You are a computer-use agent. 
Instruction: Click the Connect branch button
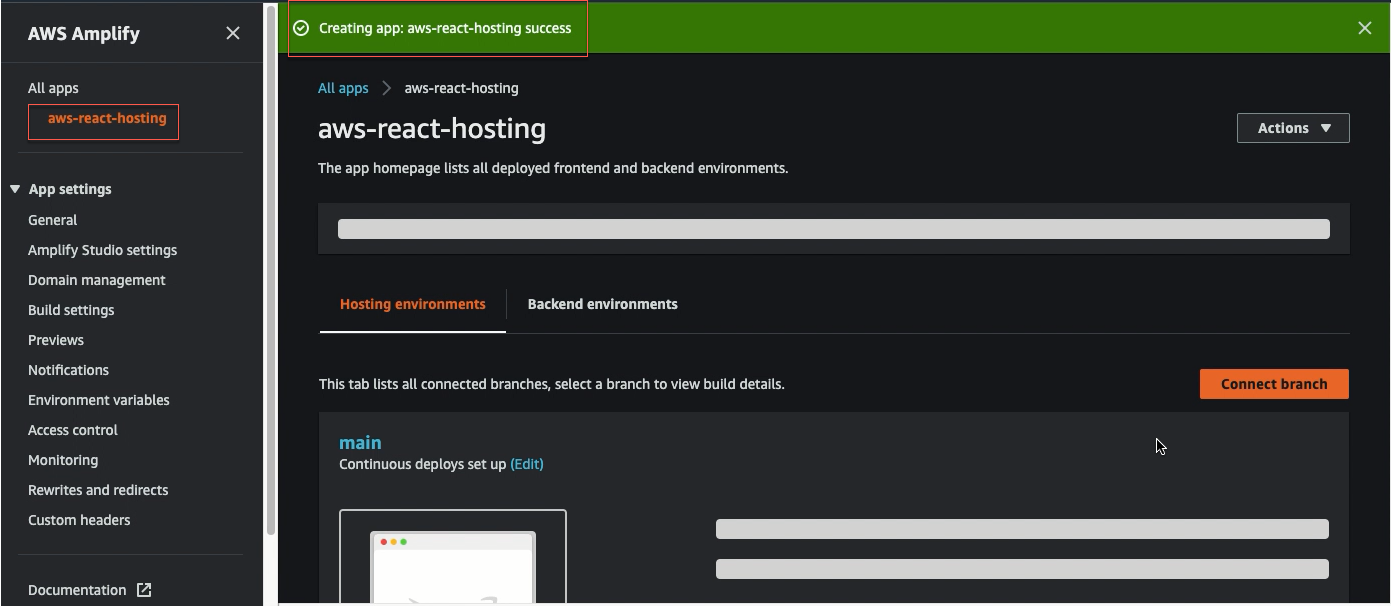[x=1274, y=384]
